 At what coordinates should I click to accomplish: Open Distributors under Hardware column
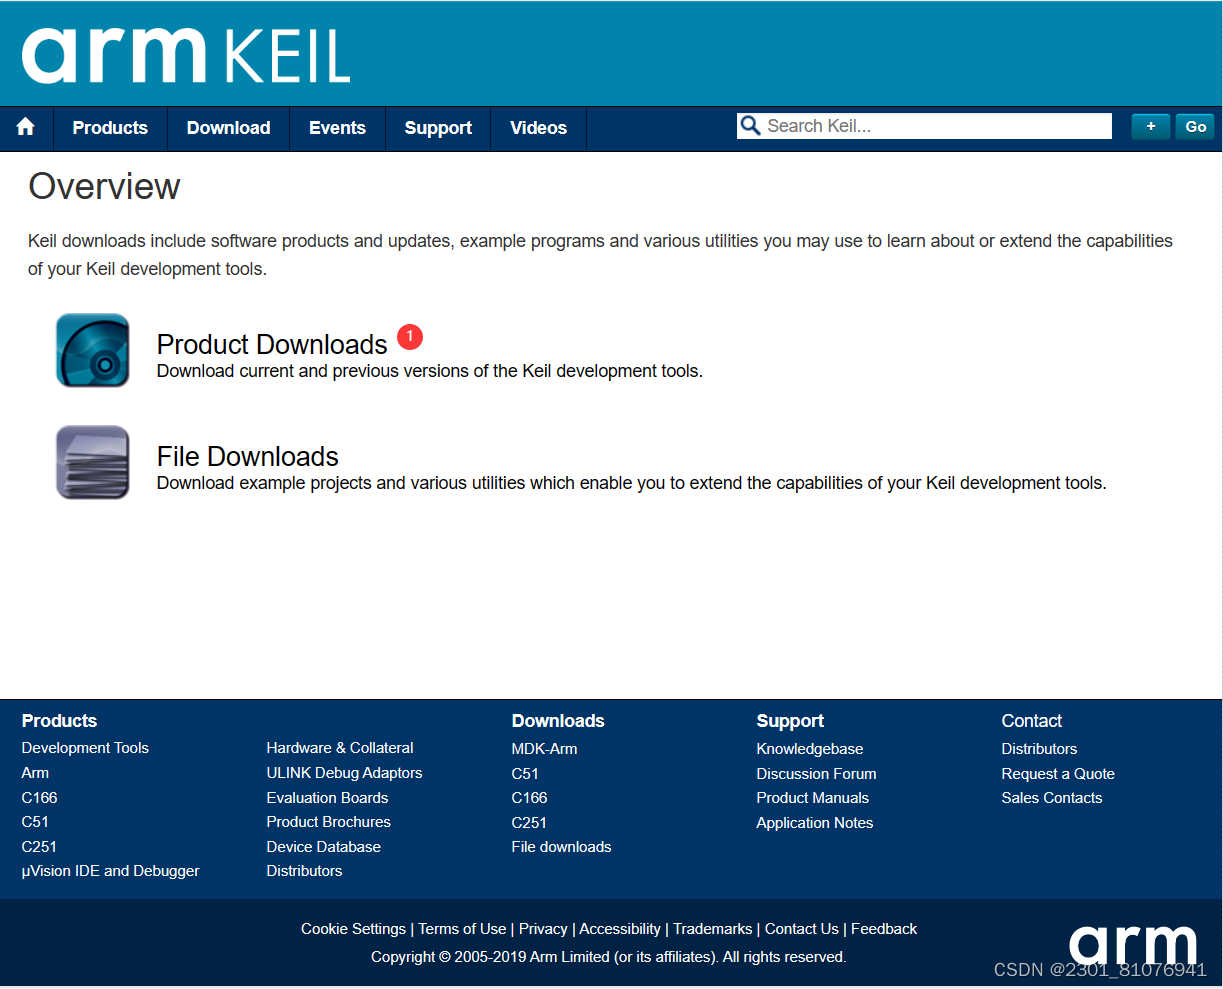click(305, 871)
